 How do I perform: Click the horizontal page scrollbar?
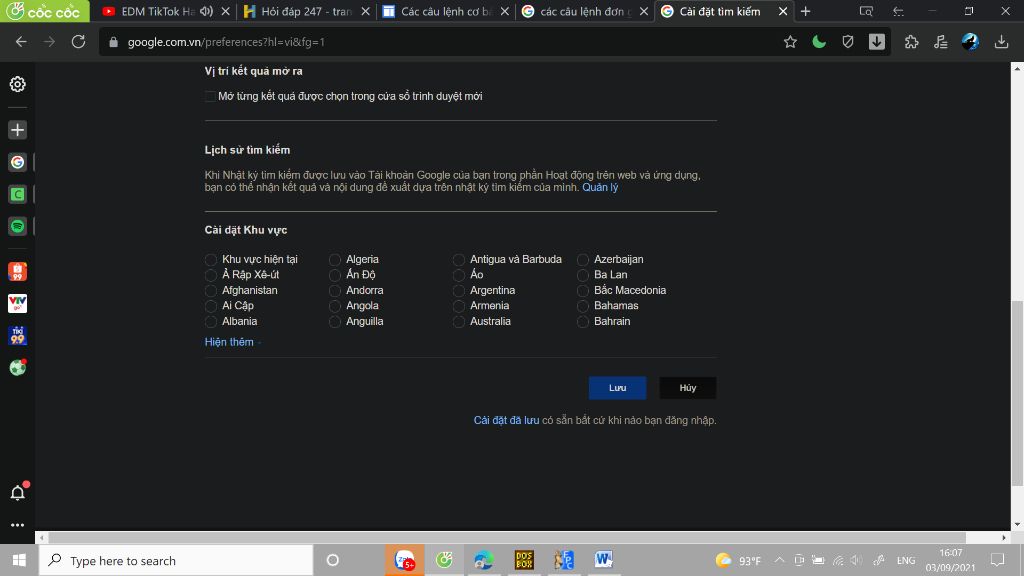pos(507,537)
